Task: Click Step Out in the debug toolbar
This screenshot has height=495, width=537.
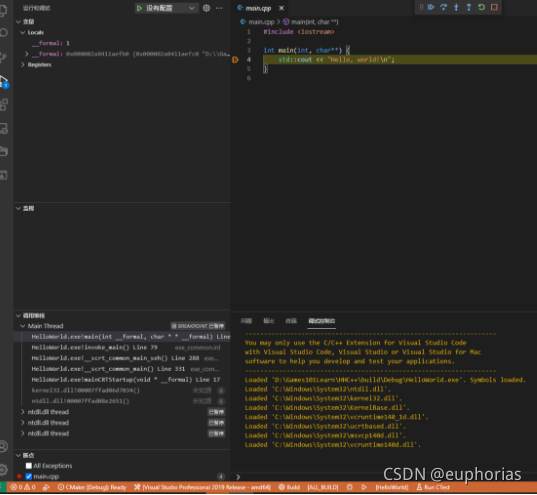Action: click(469, 7)
